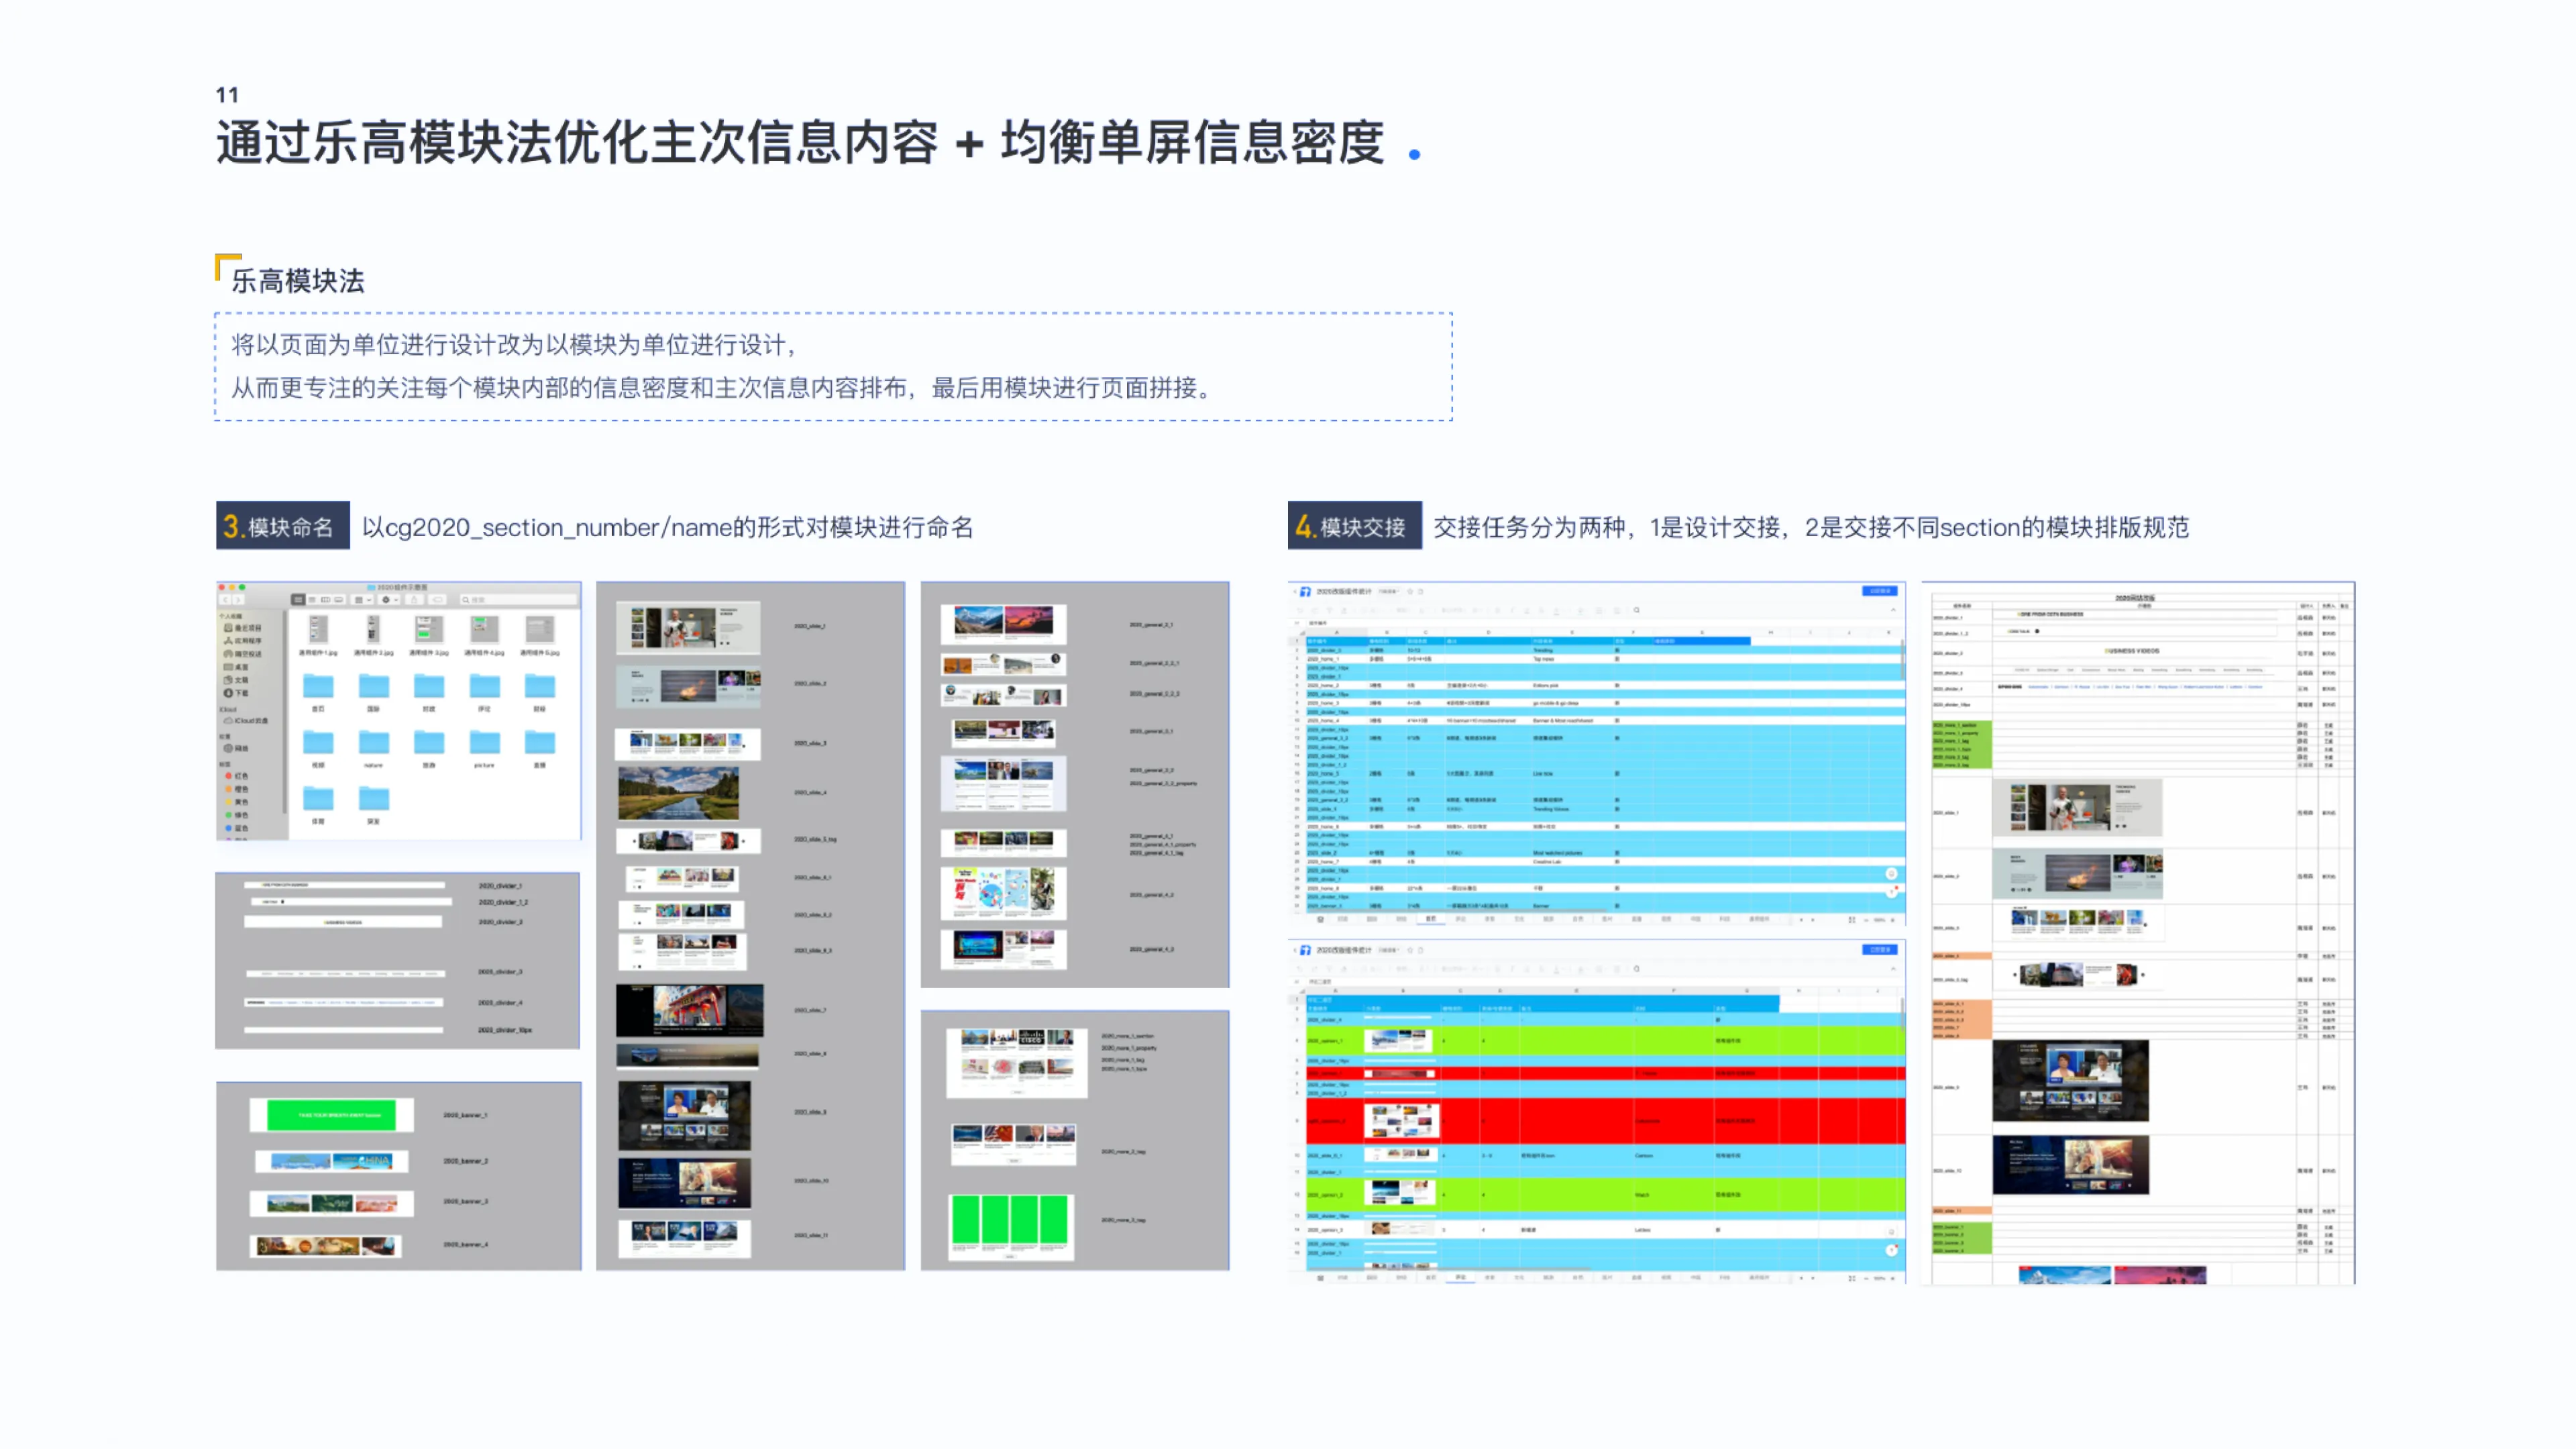
Task: Click the blue button in lower spreadsheet header
Action: pyautogui.click(x=1880, y=950)
